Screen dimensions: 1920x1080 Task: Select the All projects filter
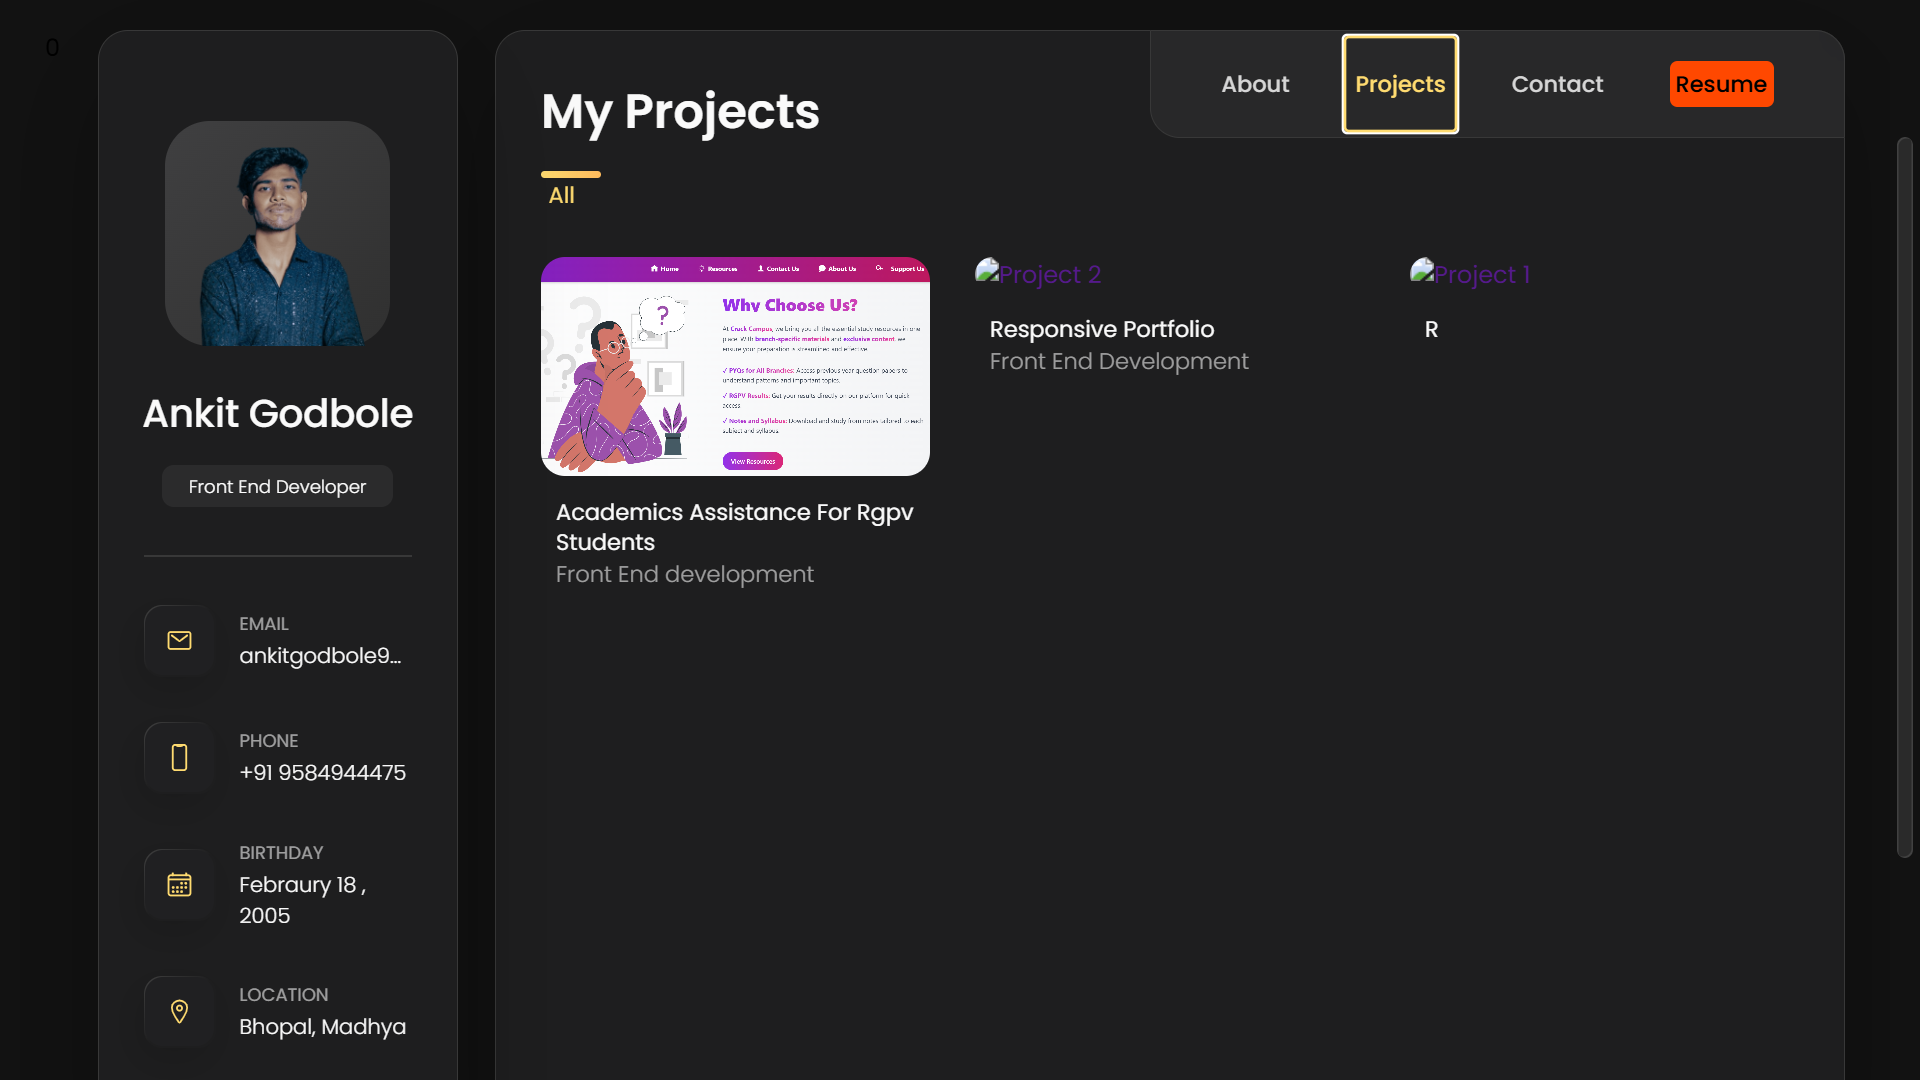(x=563, y=195)
